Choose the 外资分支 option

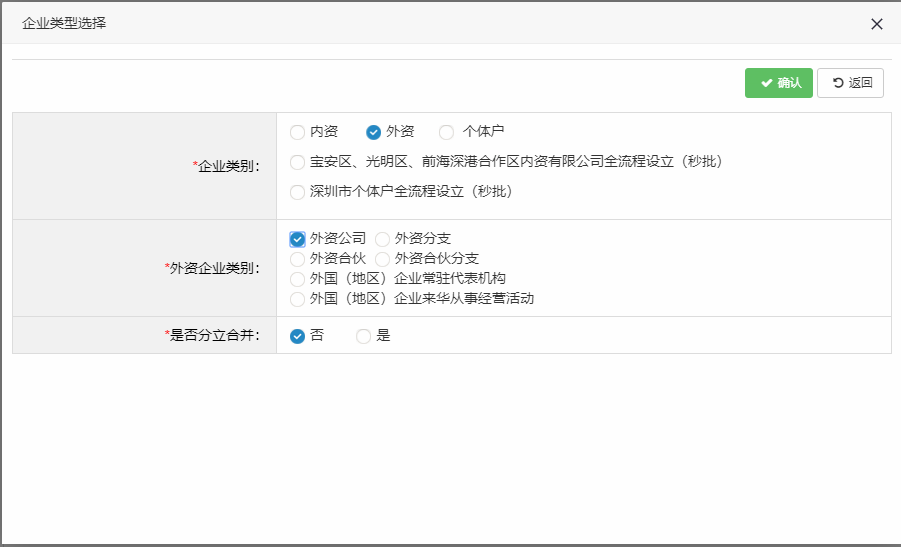(x=382, y=239)
